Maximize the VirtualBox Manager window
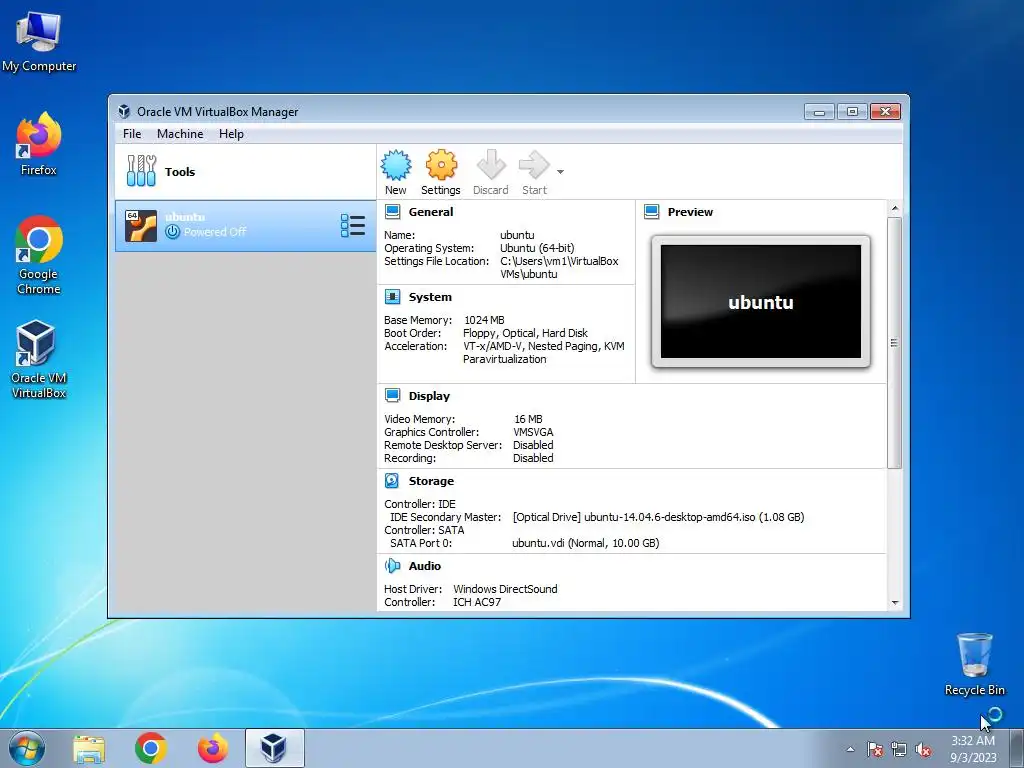The width and height of the screenshot is (1024, 768). point(852,112)
